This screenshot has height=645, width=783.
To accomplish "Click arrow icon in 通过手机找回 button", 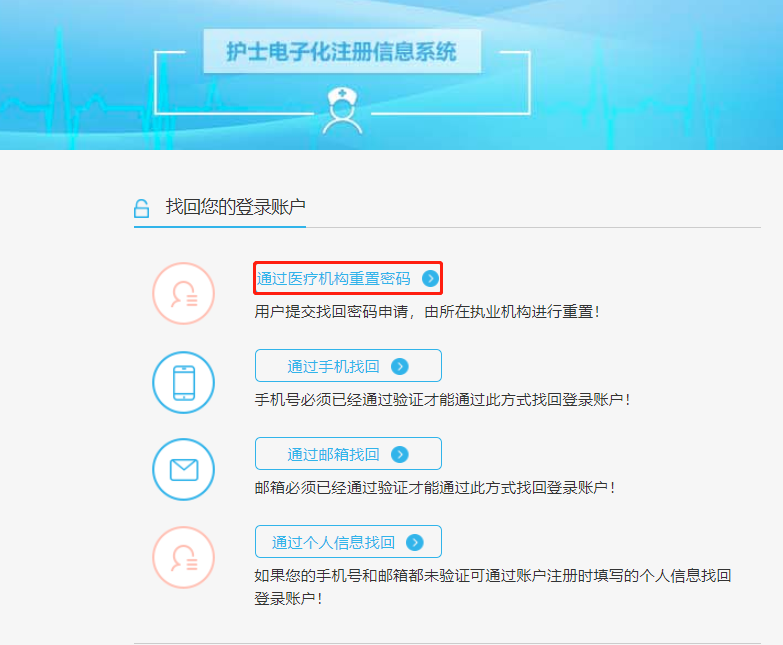I will [399, 366].
